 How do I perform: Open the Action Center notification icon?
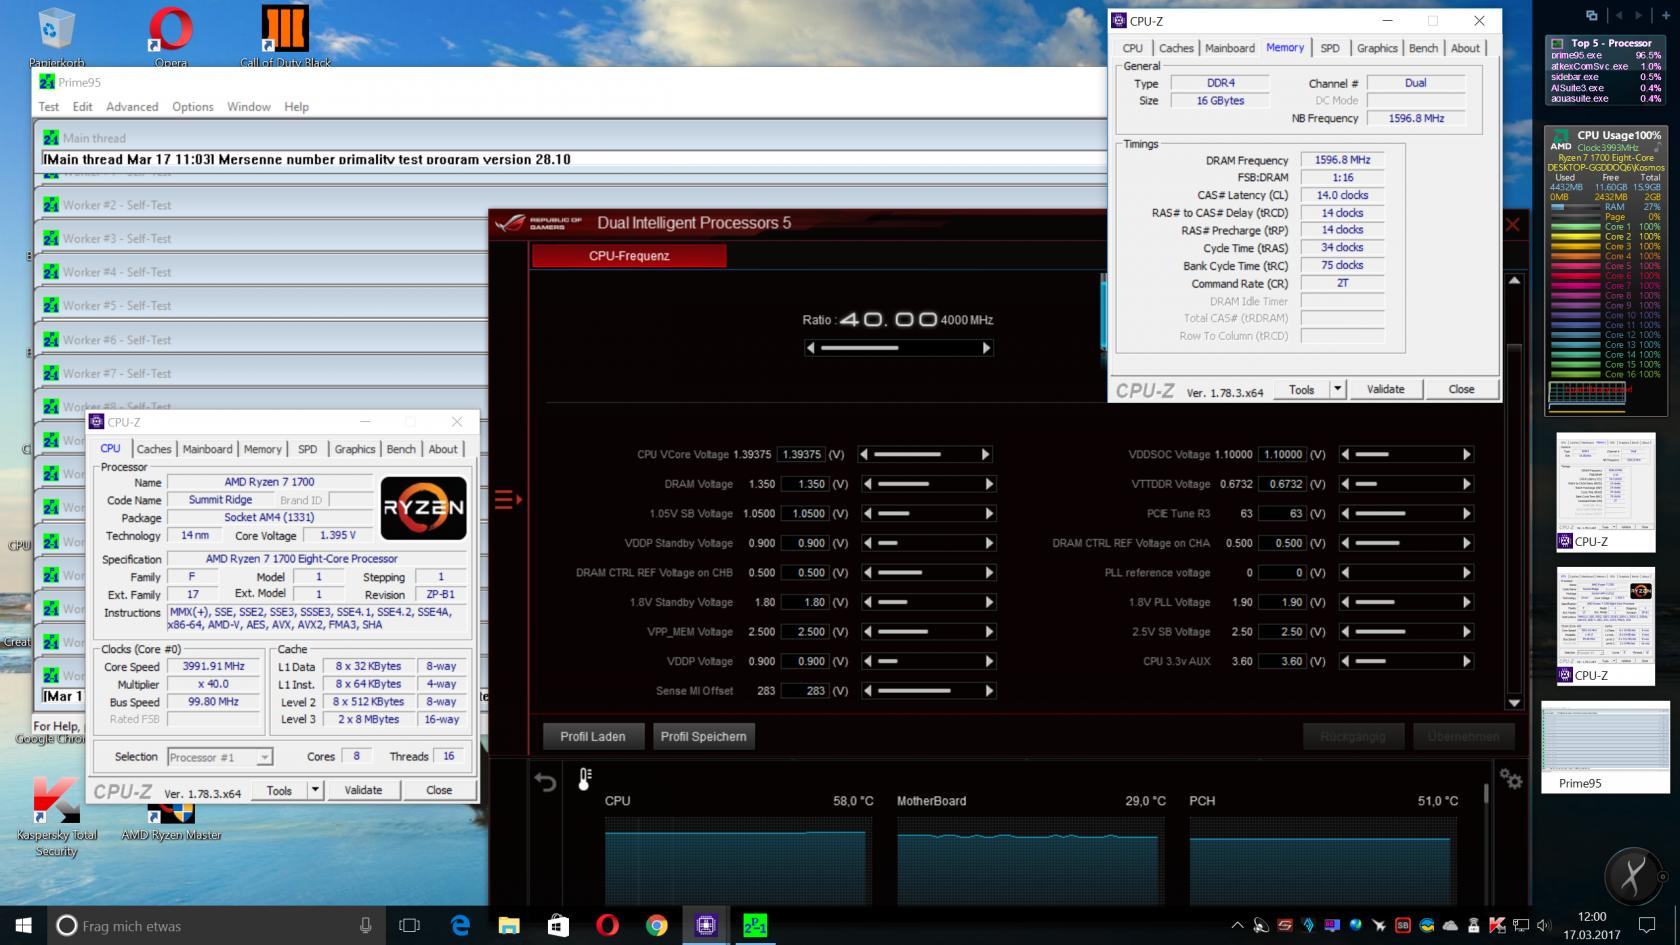(1647, 925)
